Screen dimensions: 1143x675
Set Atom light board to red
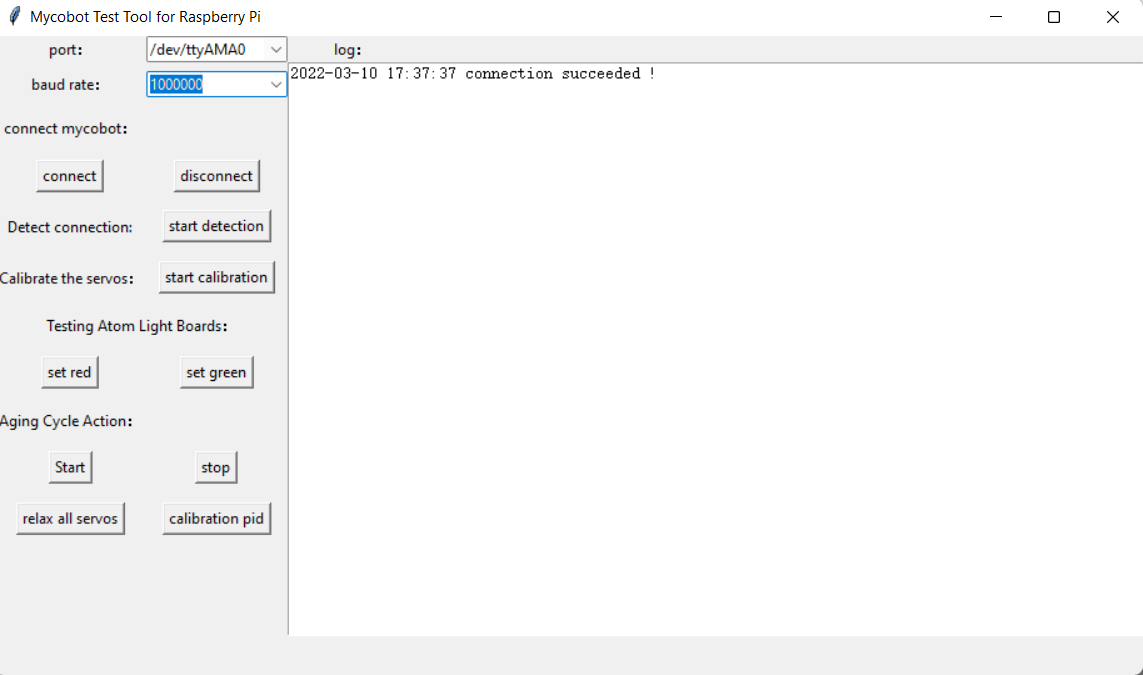click(x=70, y=372)
